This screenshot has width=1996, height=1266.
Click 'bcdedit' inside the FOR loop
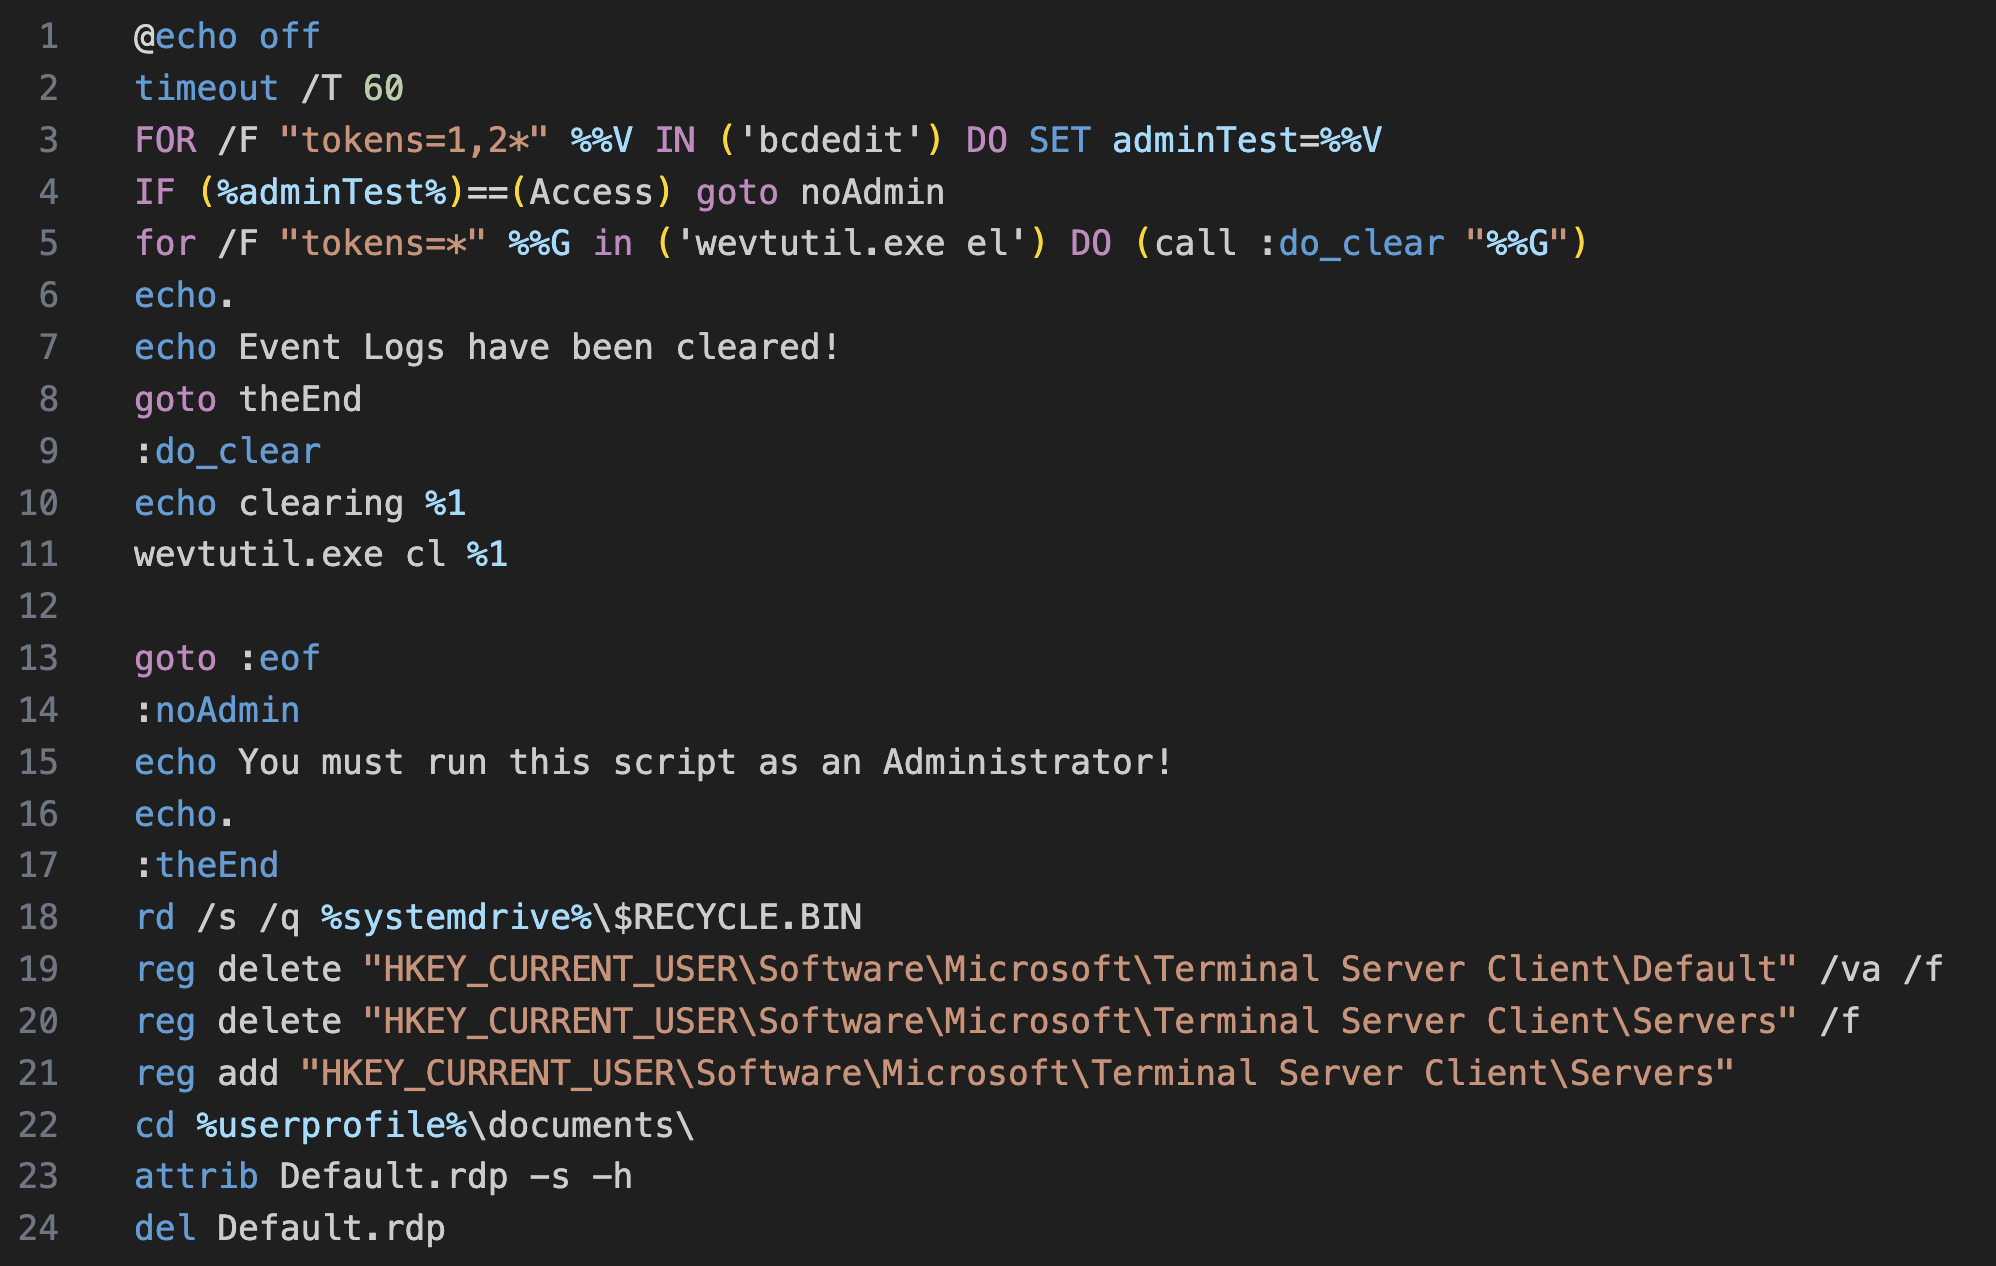(830, 140)
